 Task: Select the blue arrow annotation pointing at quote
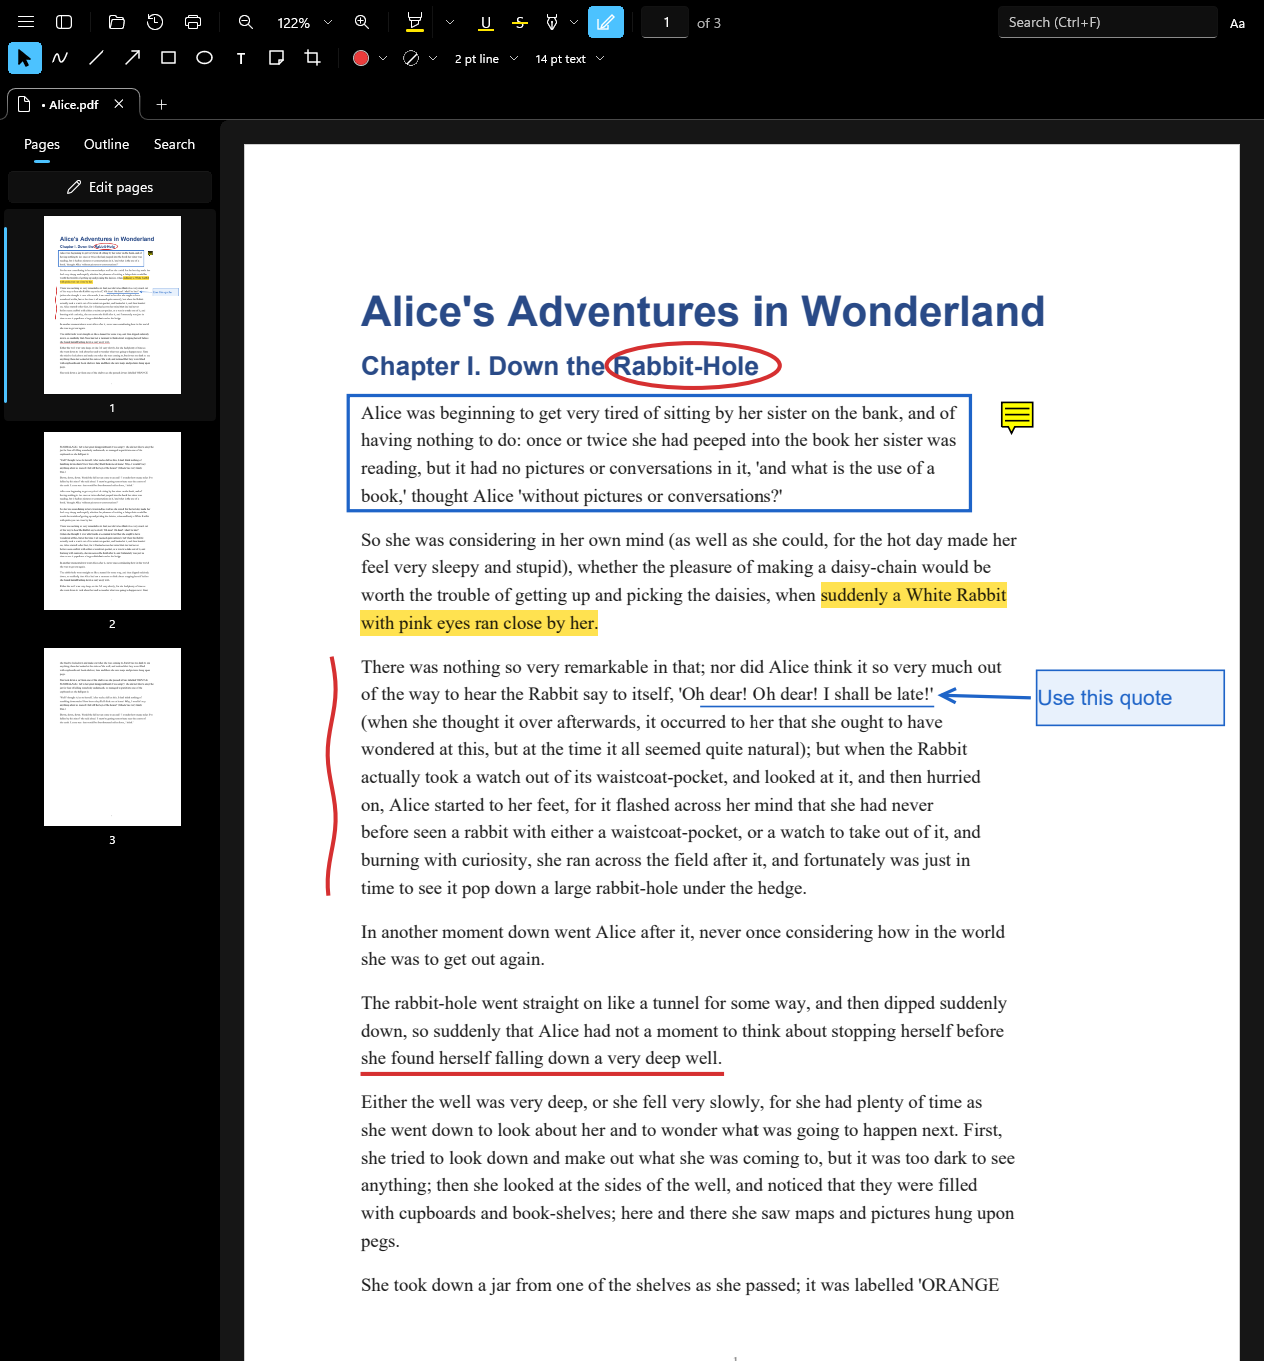985,696
